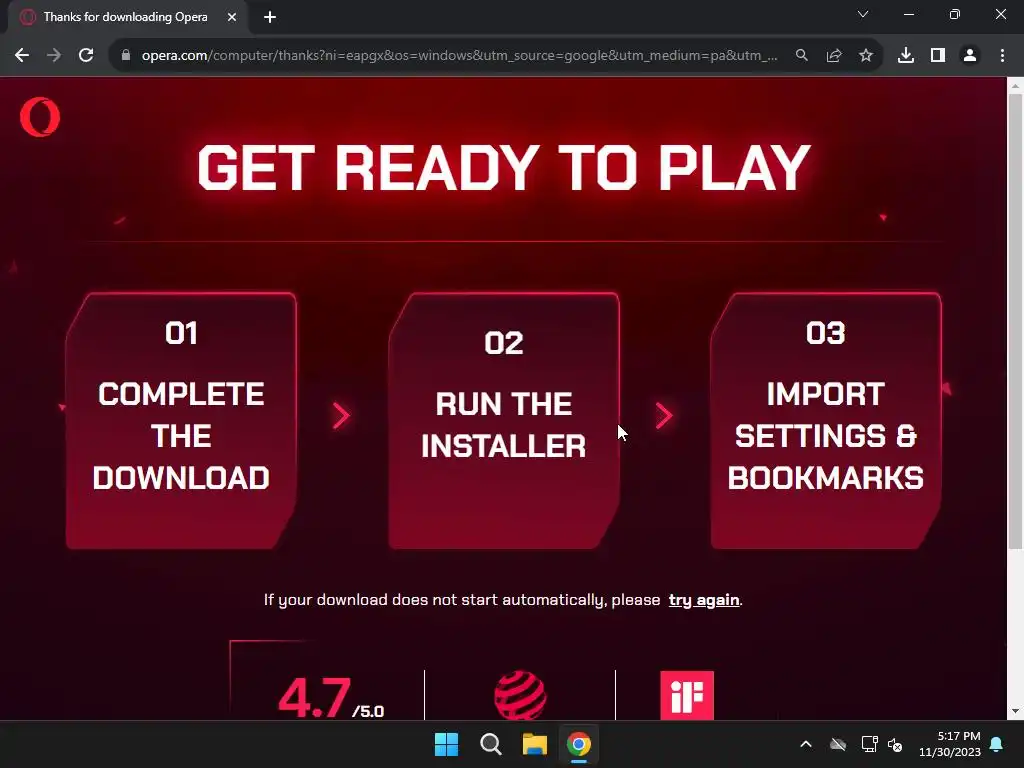Open the Windows Start menu
The width and height of the screenshot is (1024, 768).
(x=447, y=744)
